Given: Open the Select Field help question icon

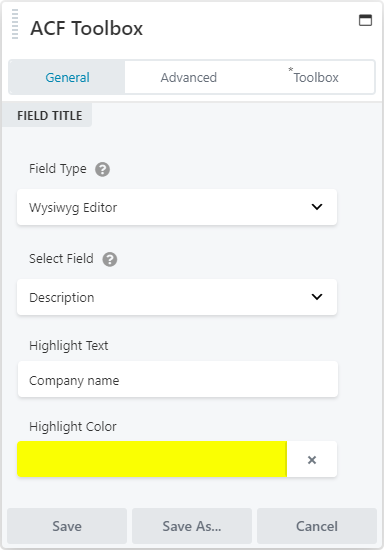Looking at the screenshot, I should tap(110, 260).
